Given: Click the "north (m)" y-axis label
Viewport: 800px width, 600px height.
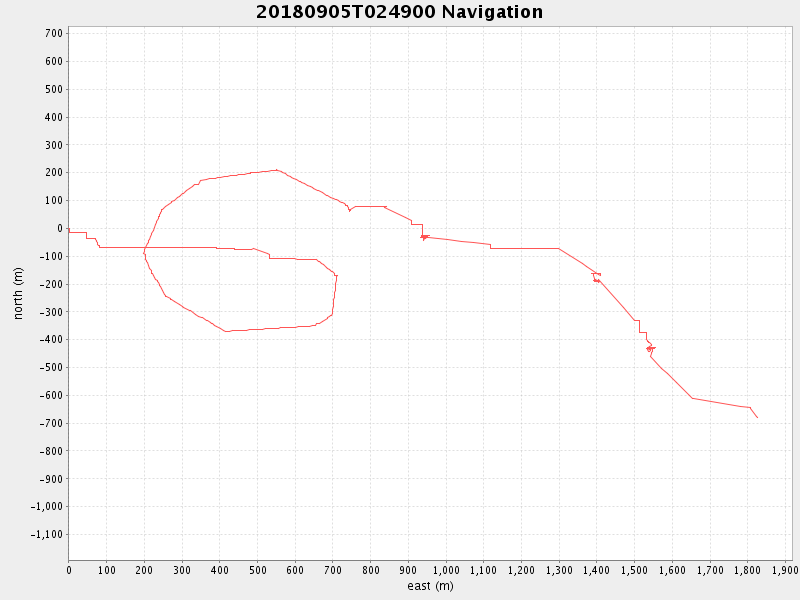Looking at the screenshot, I should [x=18, y=293].
